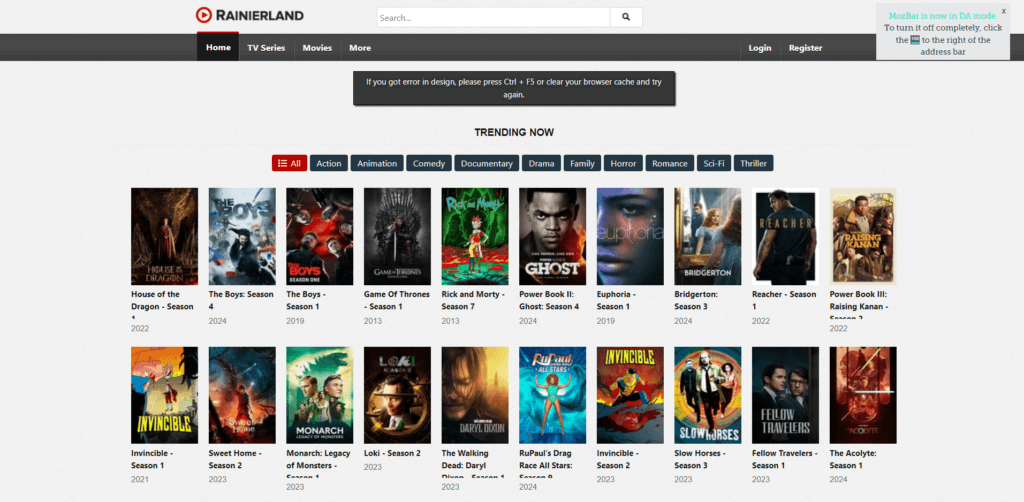Open Game of Thrones Season 1 poster

(397, 236)
